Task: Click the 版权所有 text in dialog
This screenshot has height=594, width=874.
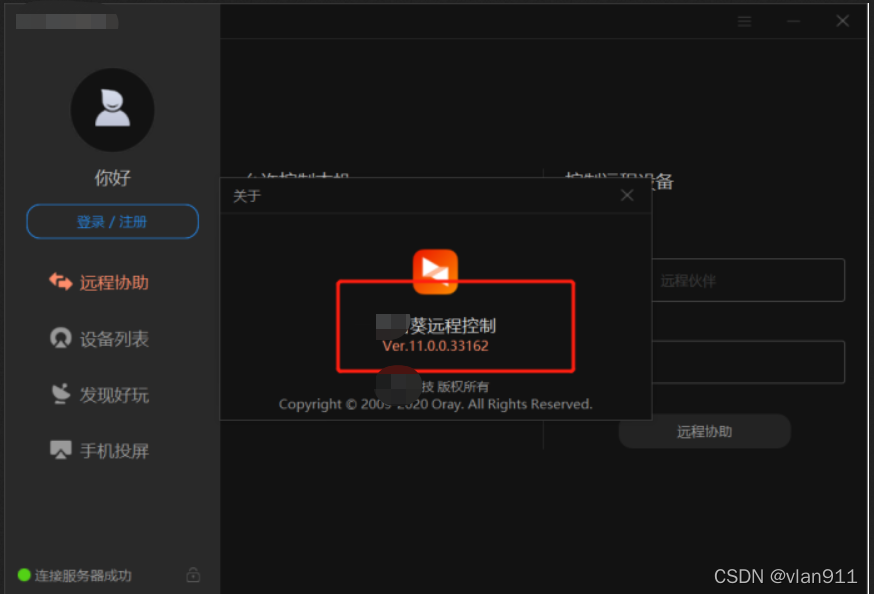Action: click(x=463, y=387)
